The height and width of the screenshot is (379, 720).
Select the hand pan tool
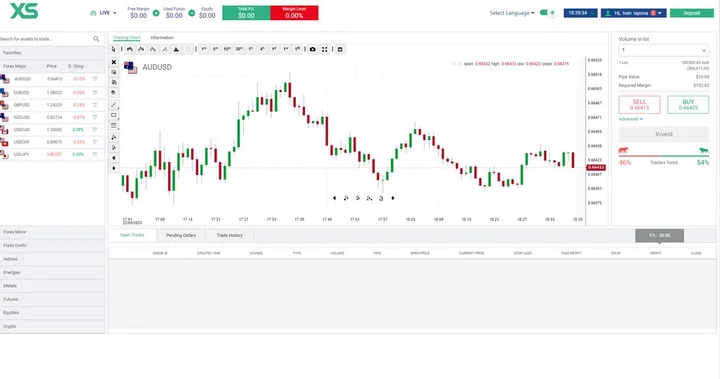(x=114, y=92)
